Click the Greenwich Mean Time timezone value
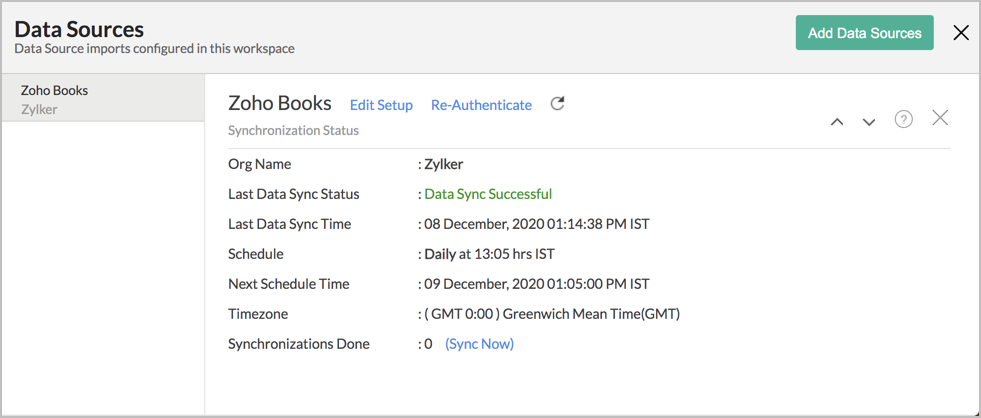Viewport: 981px width, 418px height. (552, 314)
